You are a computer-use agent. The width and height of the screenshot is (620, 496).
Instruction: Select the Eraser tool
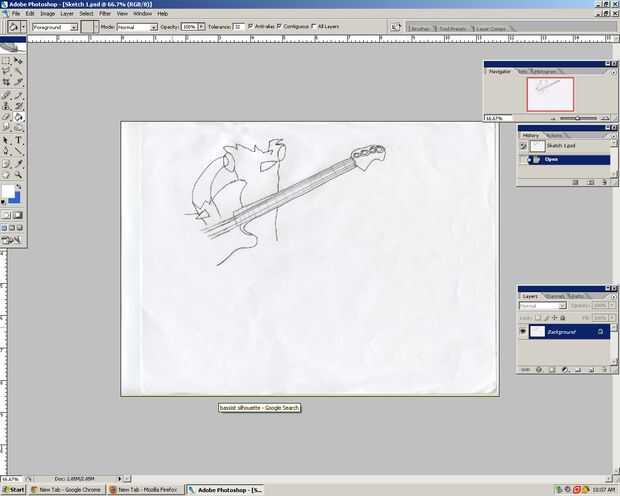[x=6, y=117]
